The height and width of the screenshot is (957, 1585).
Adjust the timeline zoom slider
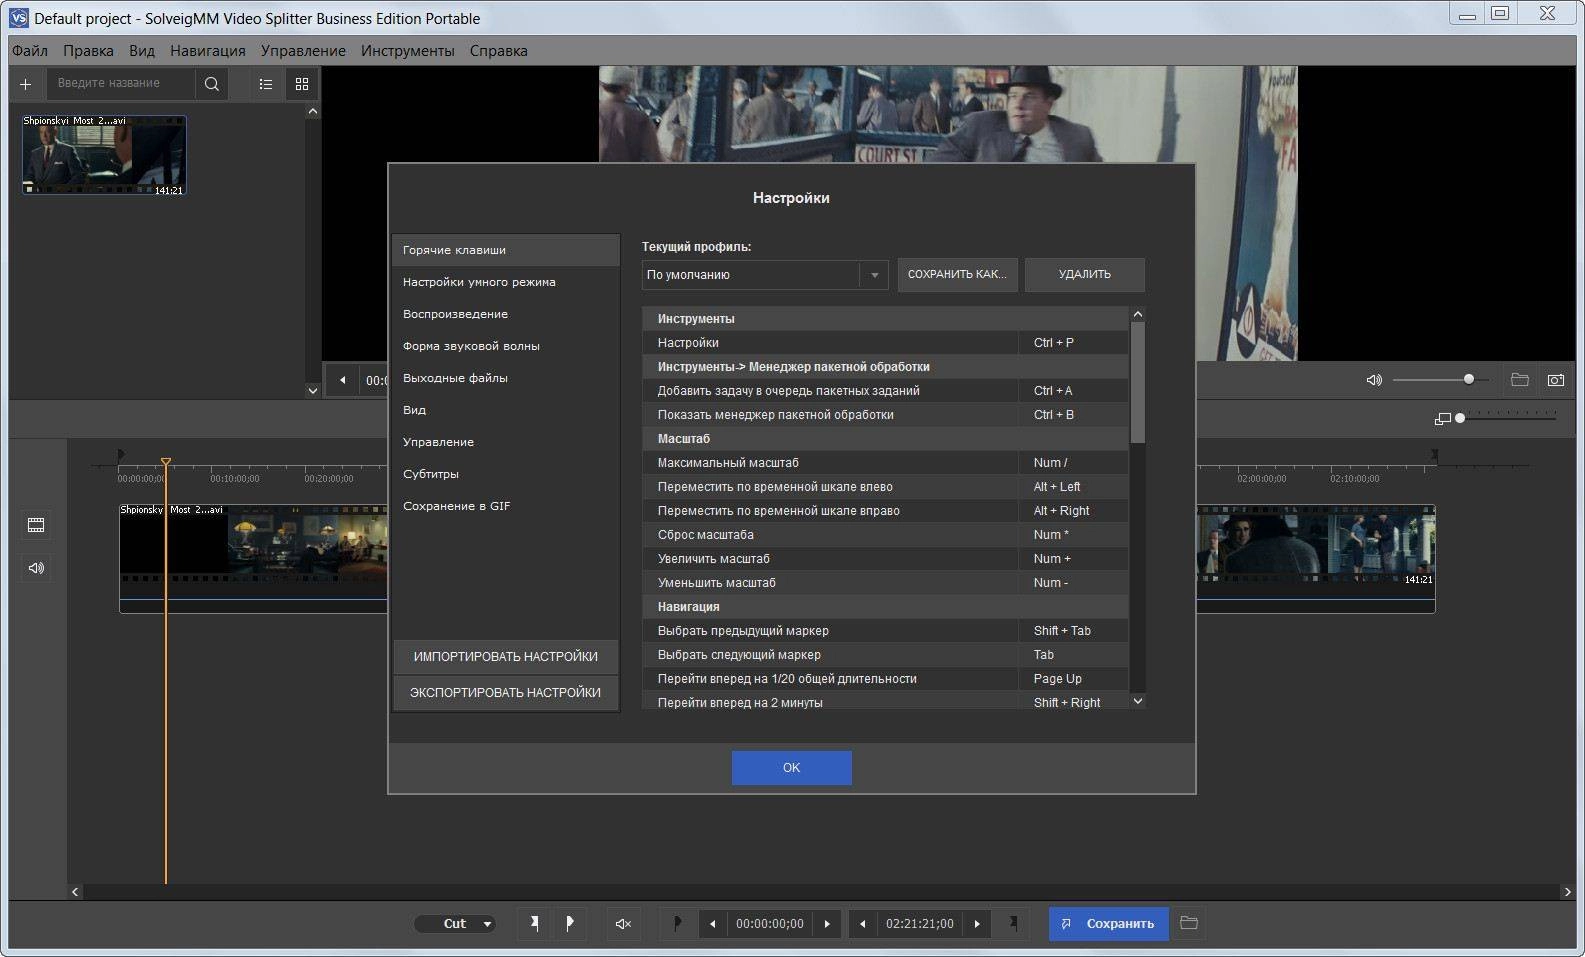point(1507,418)
